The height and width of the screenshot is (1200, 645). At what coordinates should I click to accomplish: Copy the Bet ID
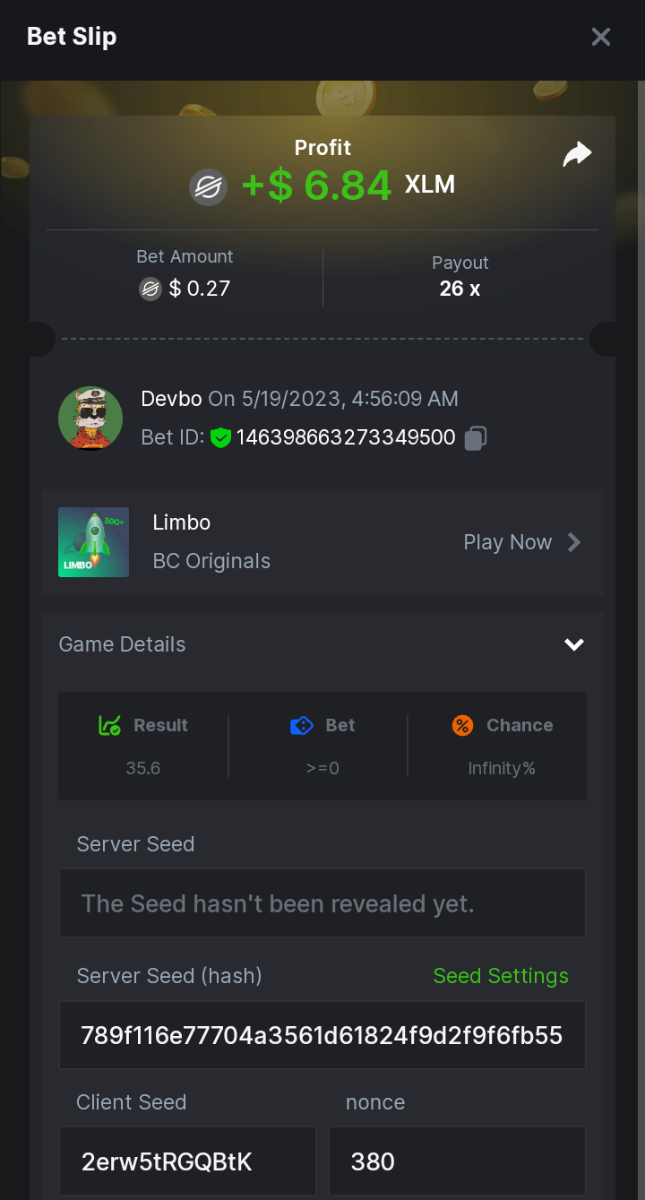(476, 438)
